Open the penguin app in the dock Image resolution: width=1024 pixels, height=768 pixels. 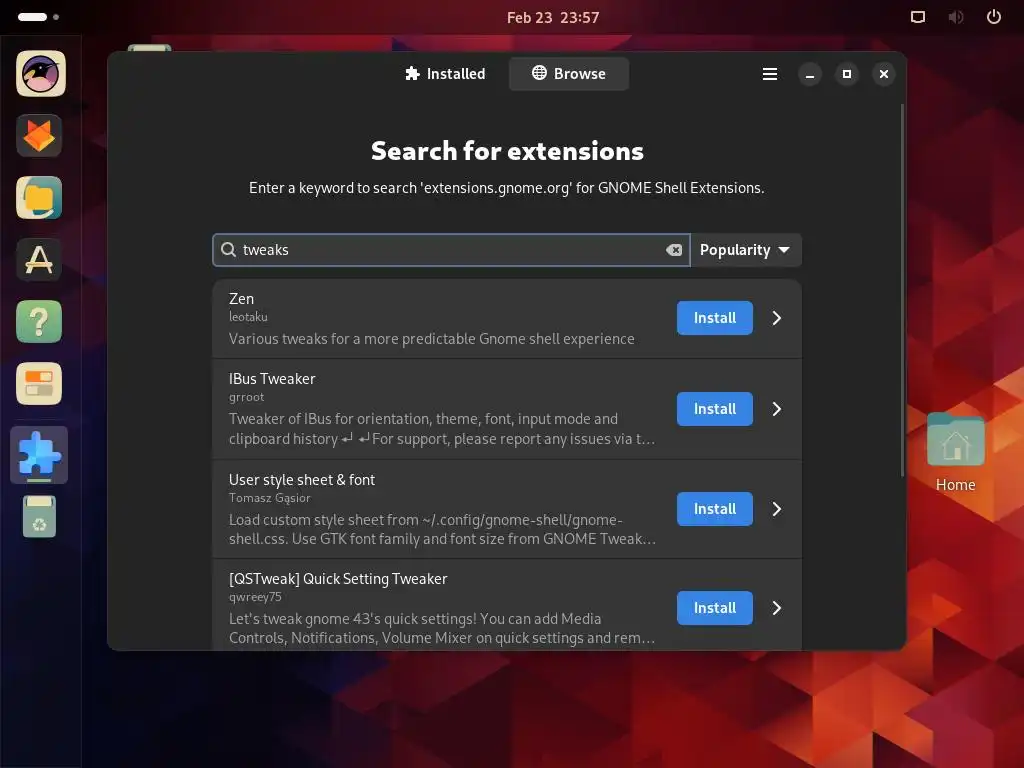click(40, 74)
